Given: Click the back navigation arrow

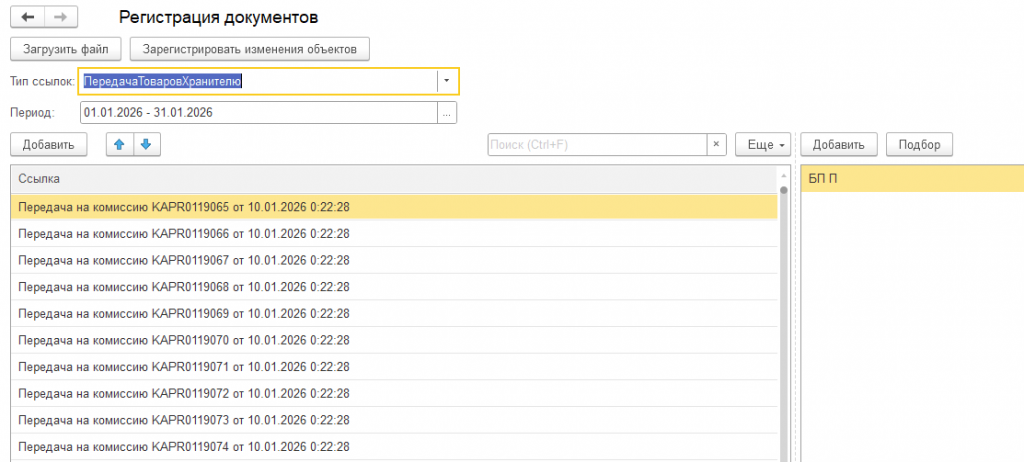Looking at the screenshot, I should pyautogui.click(x=27, y=18).
